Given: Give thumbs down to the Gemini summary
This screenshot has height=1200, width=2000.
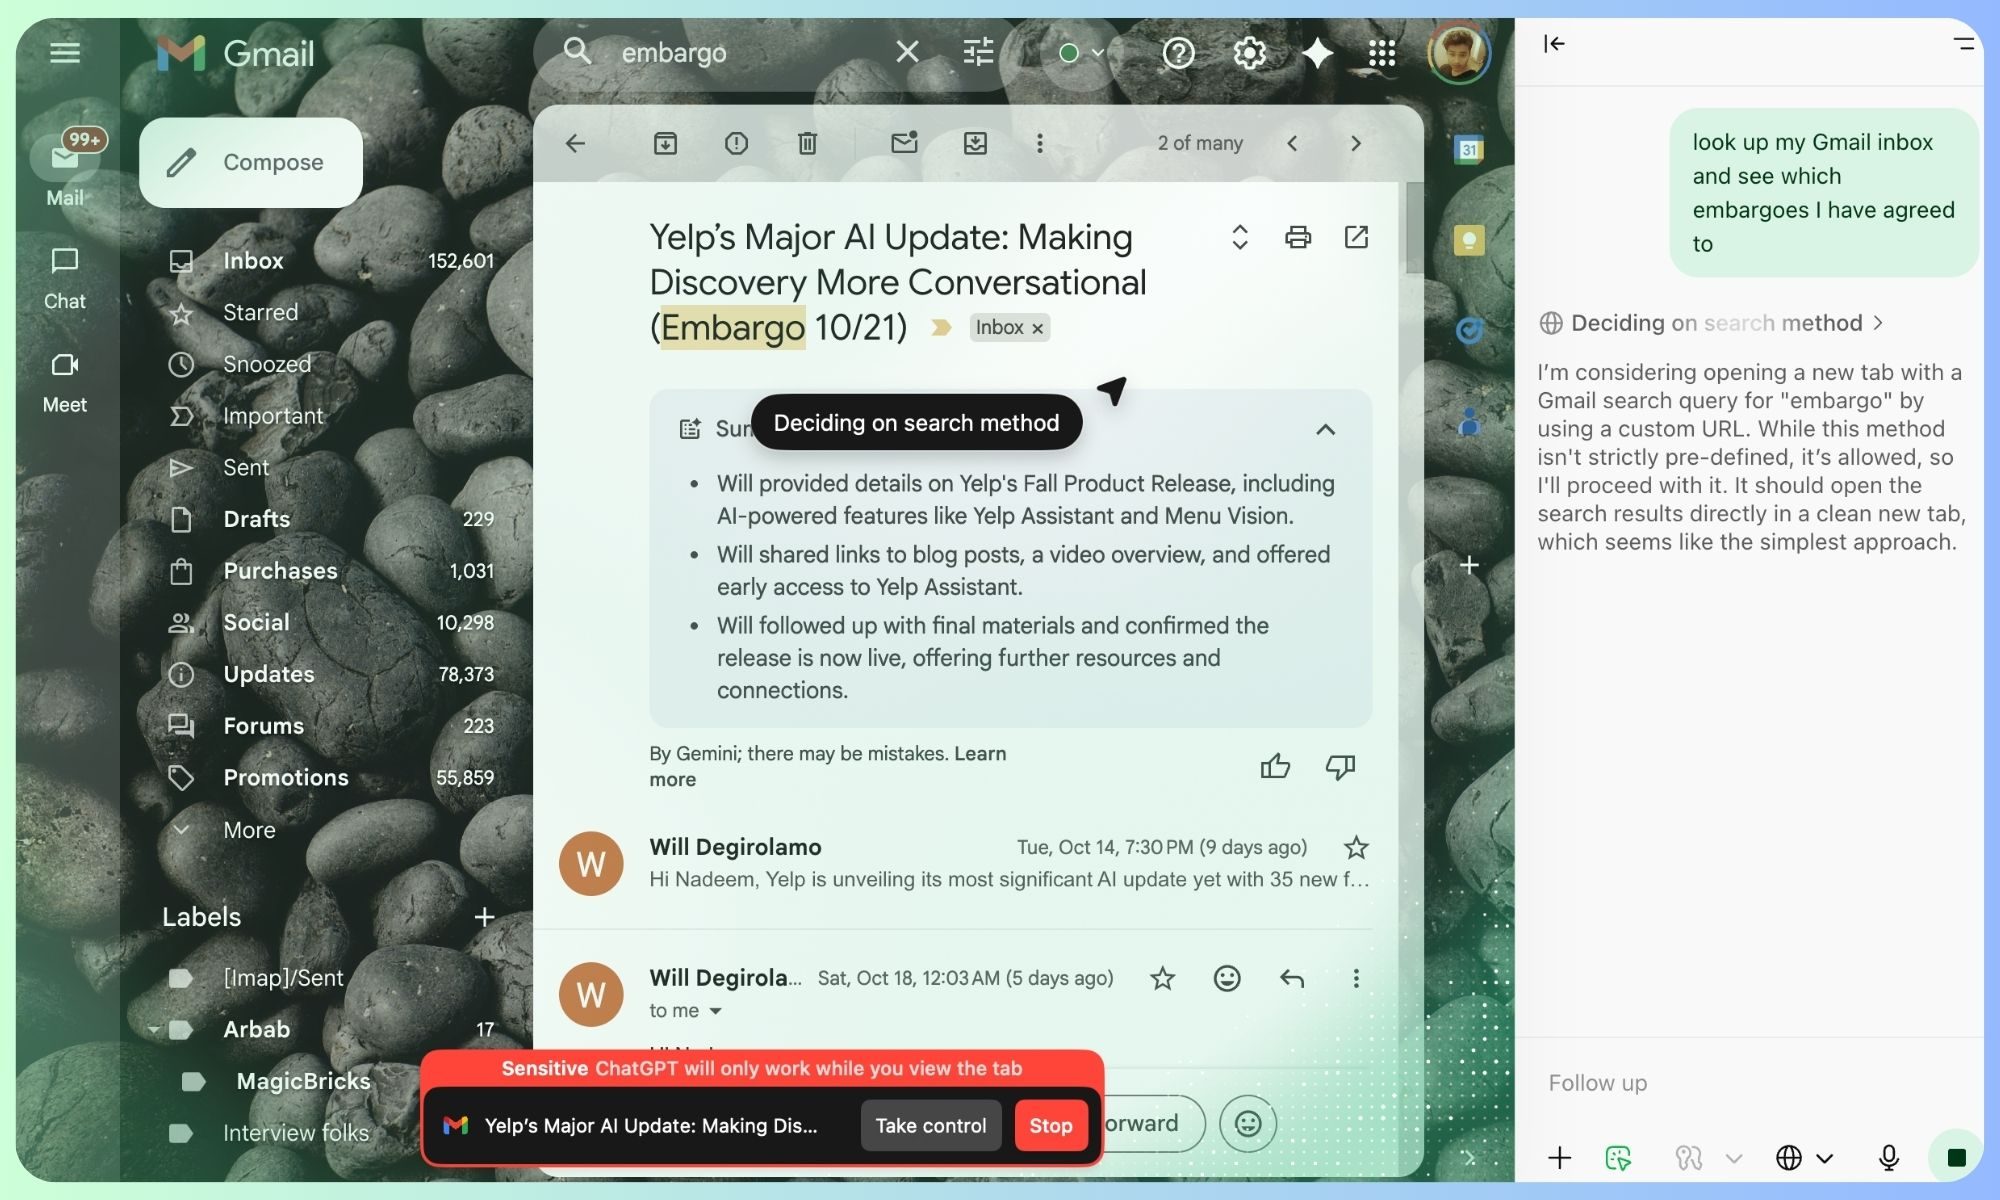Looking at the screenshot, I should click(x=1340, y=767).
